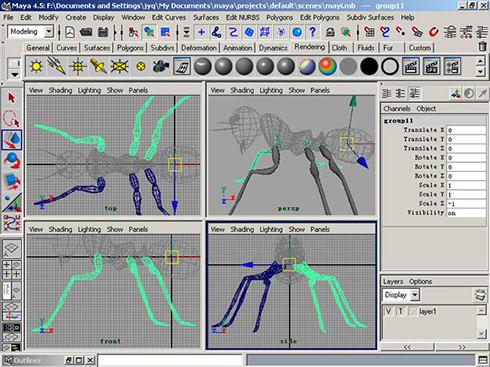Switch to the Dynamics shelf tab
The height and width of the screenshot is (367, 490).
pyautogui.click(x=273, y=48)
